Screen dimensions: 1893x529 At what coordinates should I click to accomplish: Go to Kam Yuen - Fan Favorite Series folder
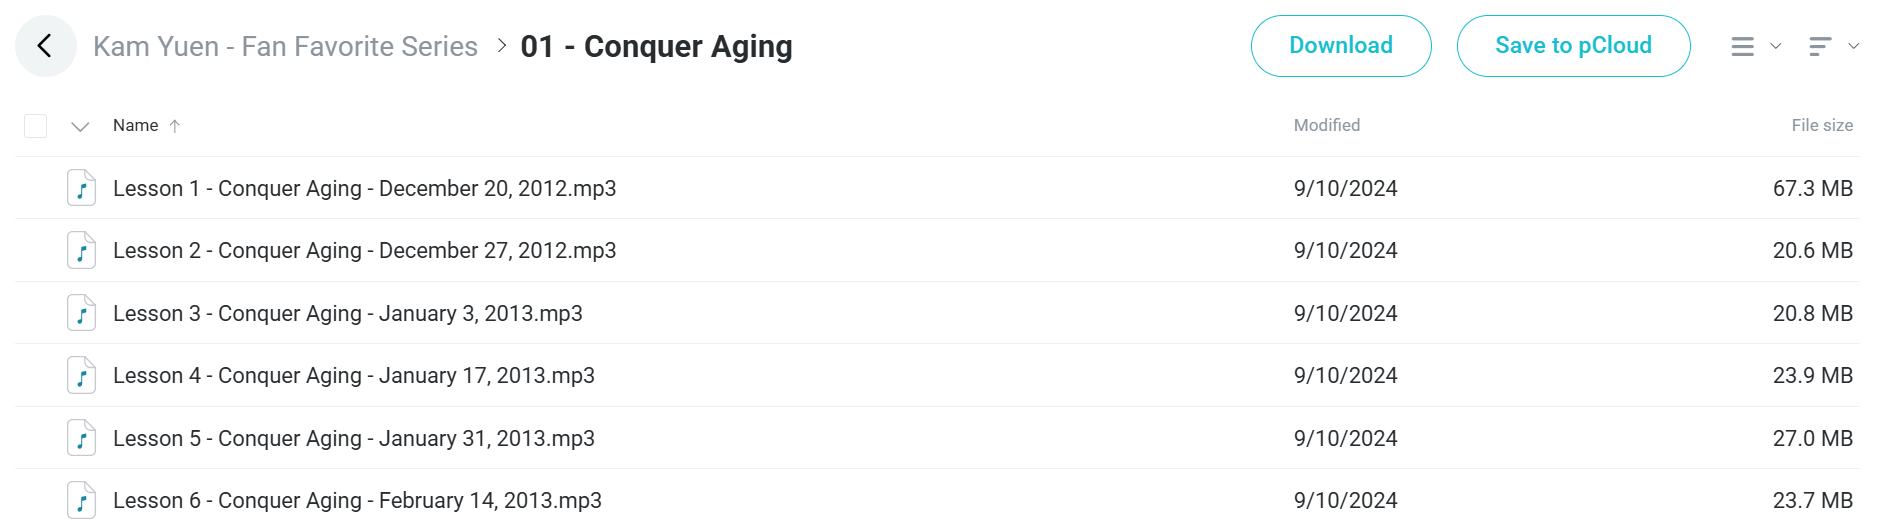pos(285,46)
